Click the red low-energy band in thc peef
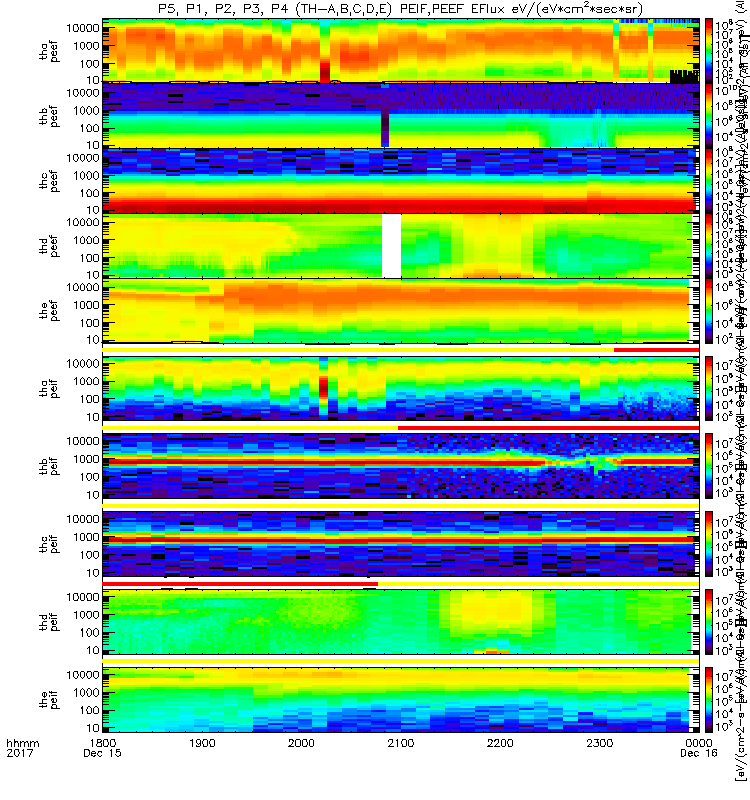Screen dimensions: 750x800 401,206
